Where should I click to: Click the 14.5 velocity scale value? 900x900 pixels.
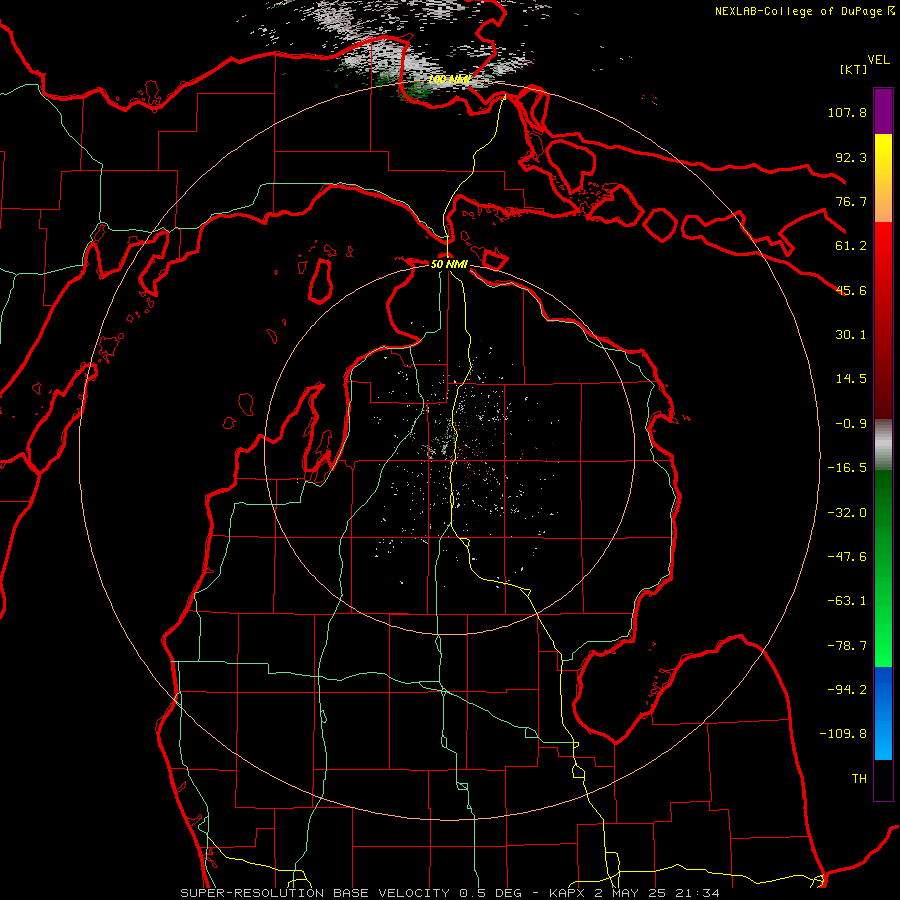851,379
